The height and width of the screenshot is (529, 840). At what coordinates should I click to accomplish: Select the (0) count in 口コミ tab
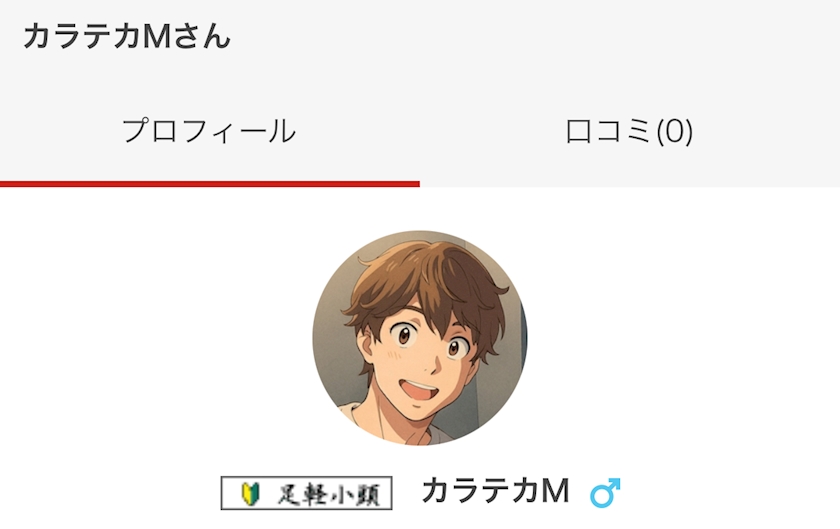[x=674, y=132]
